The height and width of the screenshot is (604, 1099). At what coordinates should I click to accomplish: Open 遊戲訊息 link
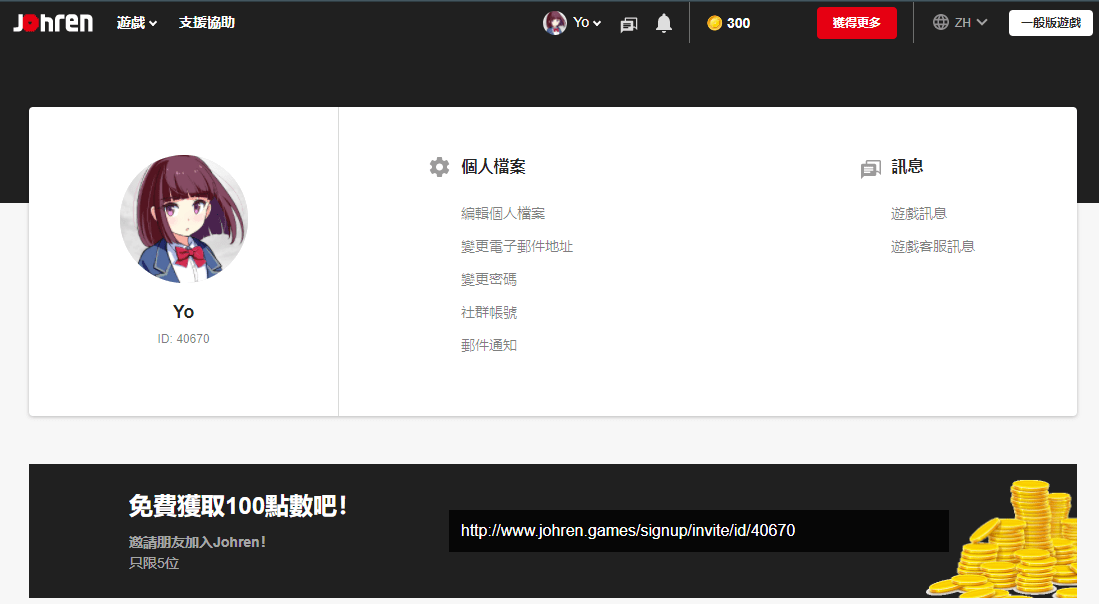pos(919,214)
